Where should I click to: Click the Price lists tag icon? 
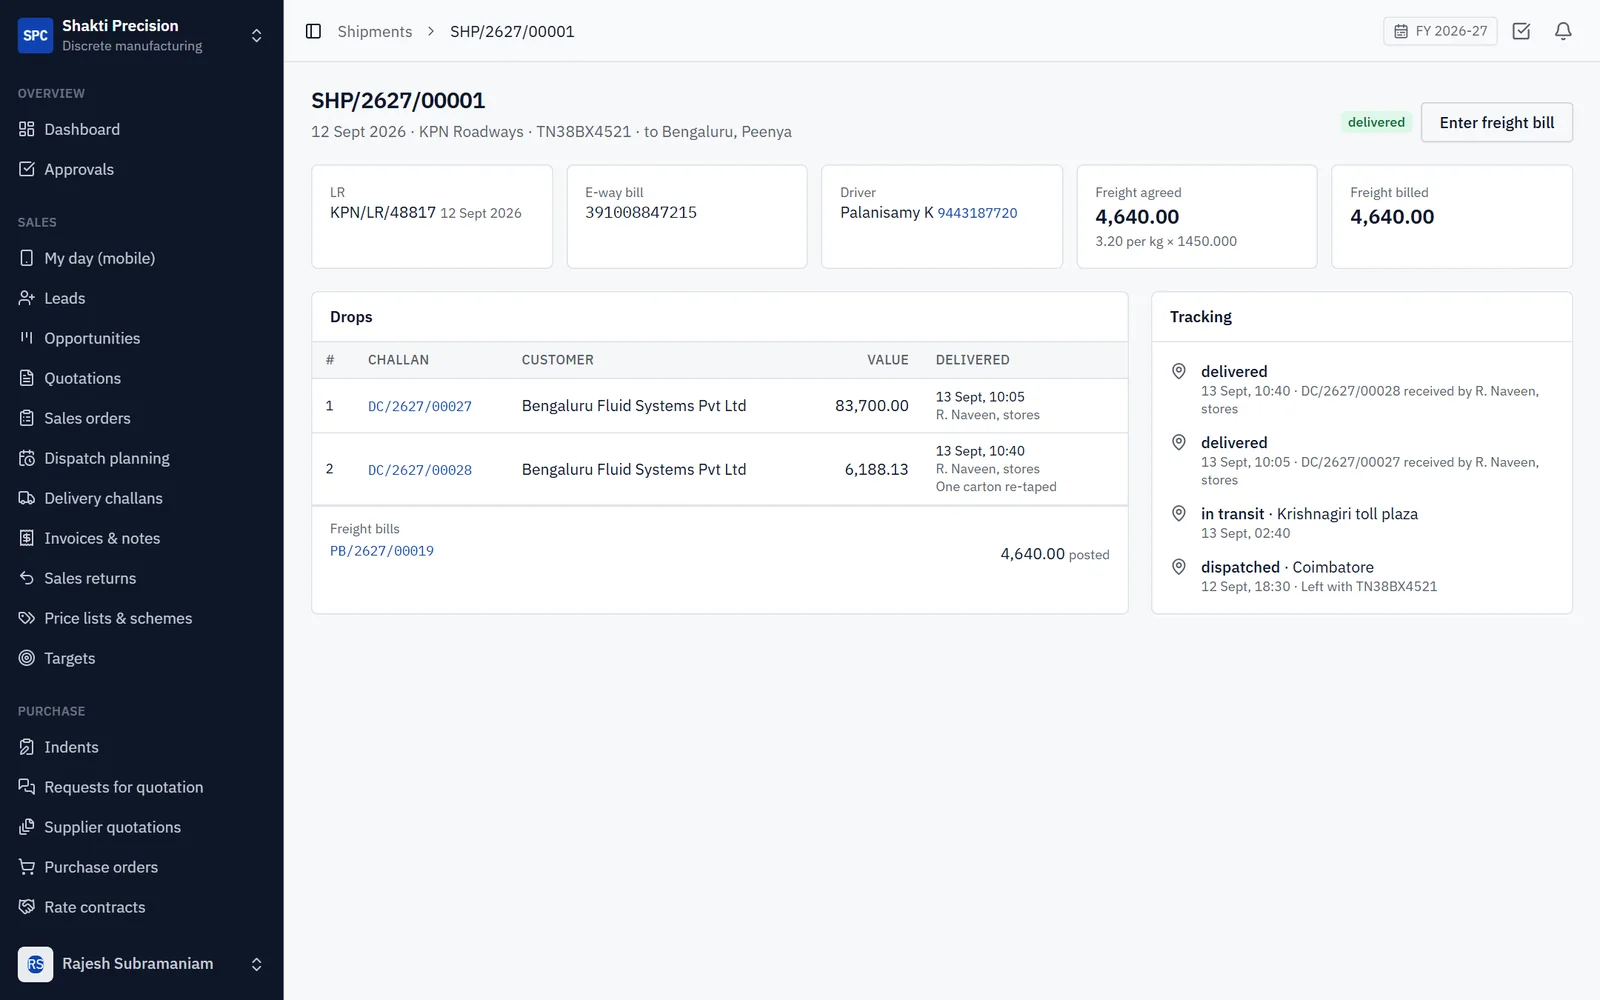pos(27,618)
